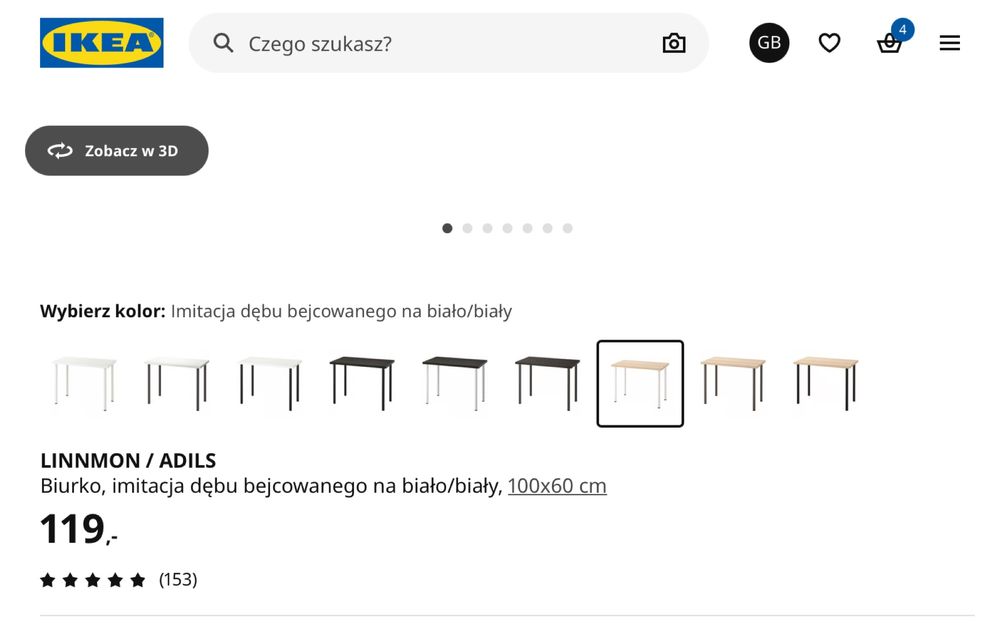The height and width of the screenshot is (628, 1000).
Task: Open the GB profile avatar
Action: coord(769,43)
